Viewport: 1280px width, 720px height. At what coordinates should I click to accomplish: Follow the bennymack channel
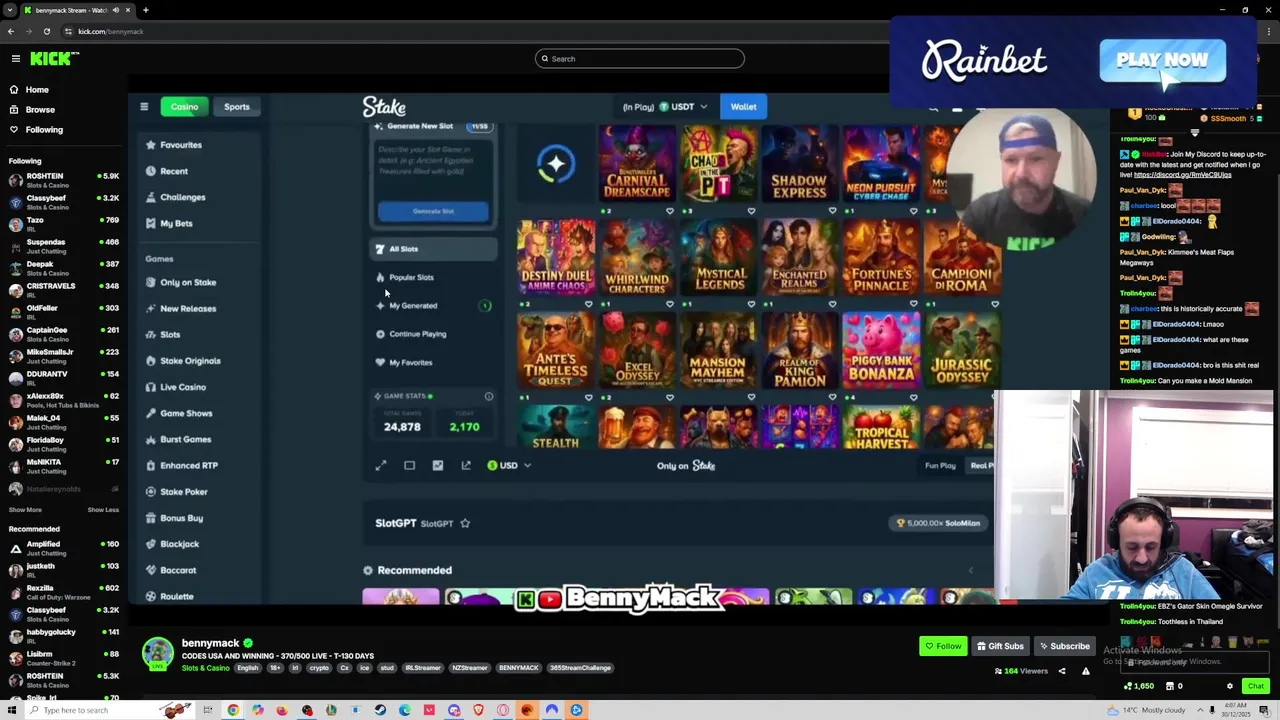click(x=943, y=646)
